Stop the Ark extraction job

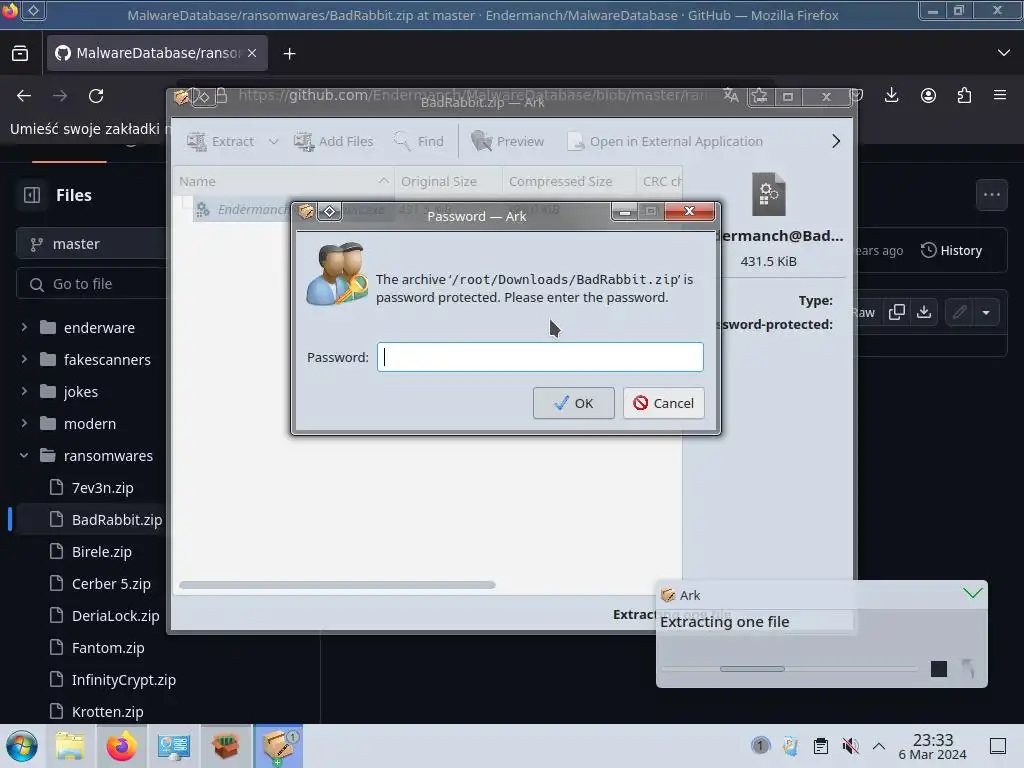[x=938, y=669]
